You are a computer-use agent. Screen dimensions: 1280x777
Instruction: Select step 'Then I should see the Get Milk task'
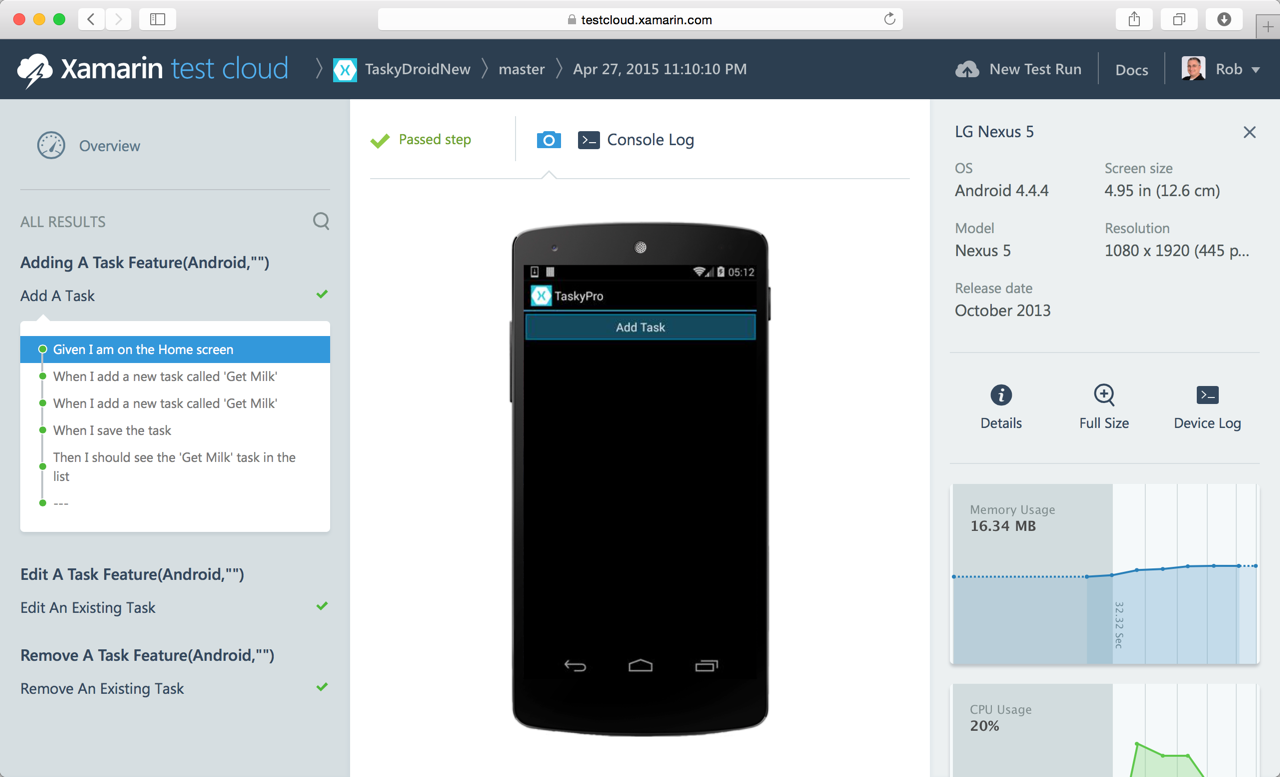(x=174, y=467)
